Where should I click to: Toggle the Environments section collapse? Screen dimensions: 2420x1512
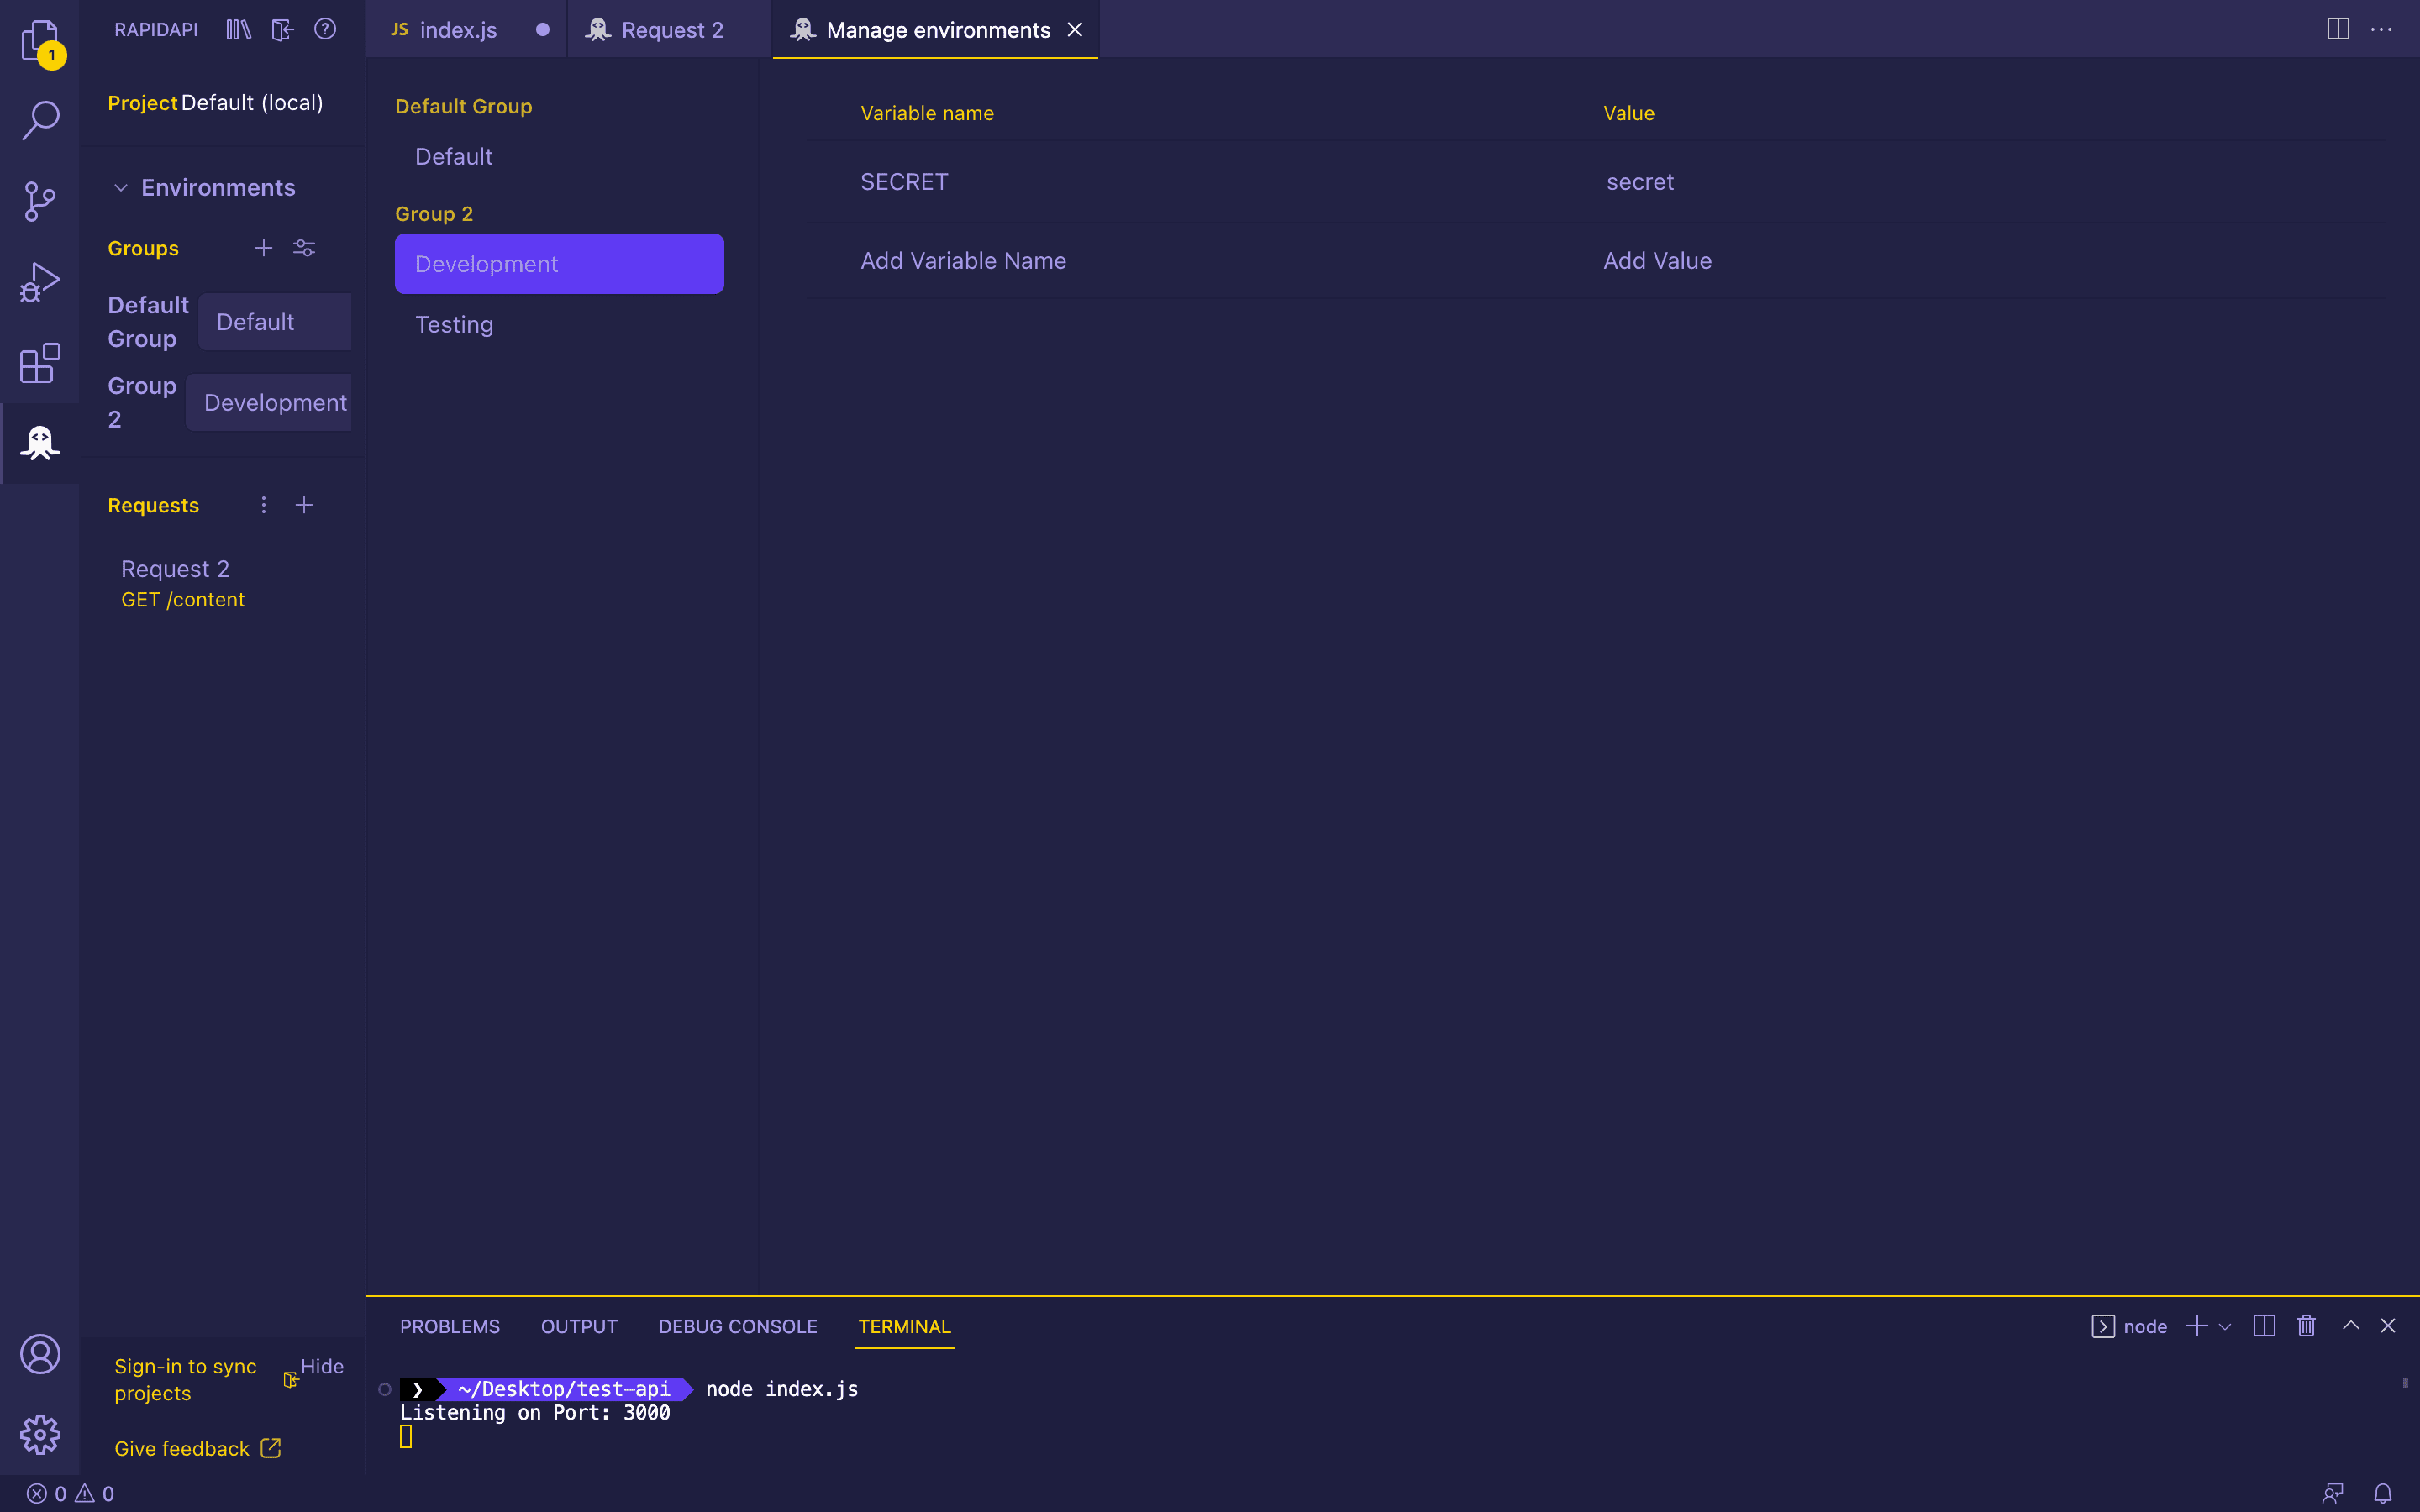[122, 186]
